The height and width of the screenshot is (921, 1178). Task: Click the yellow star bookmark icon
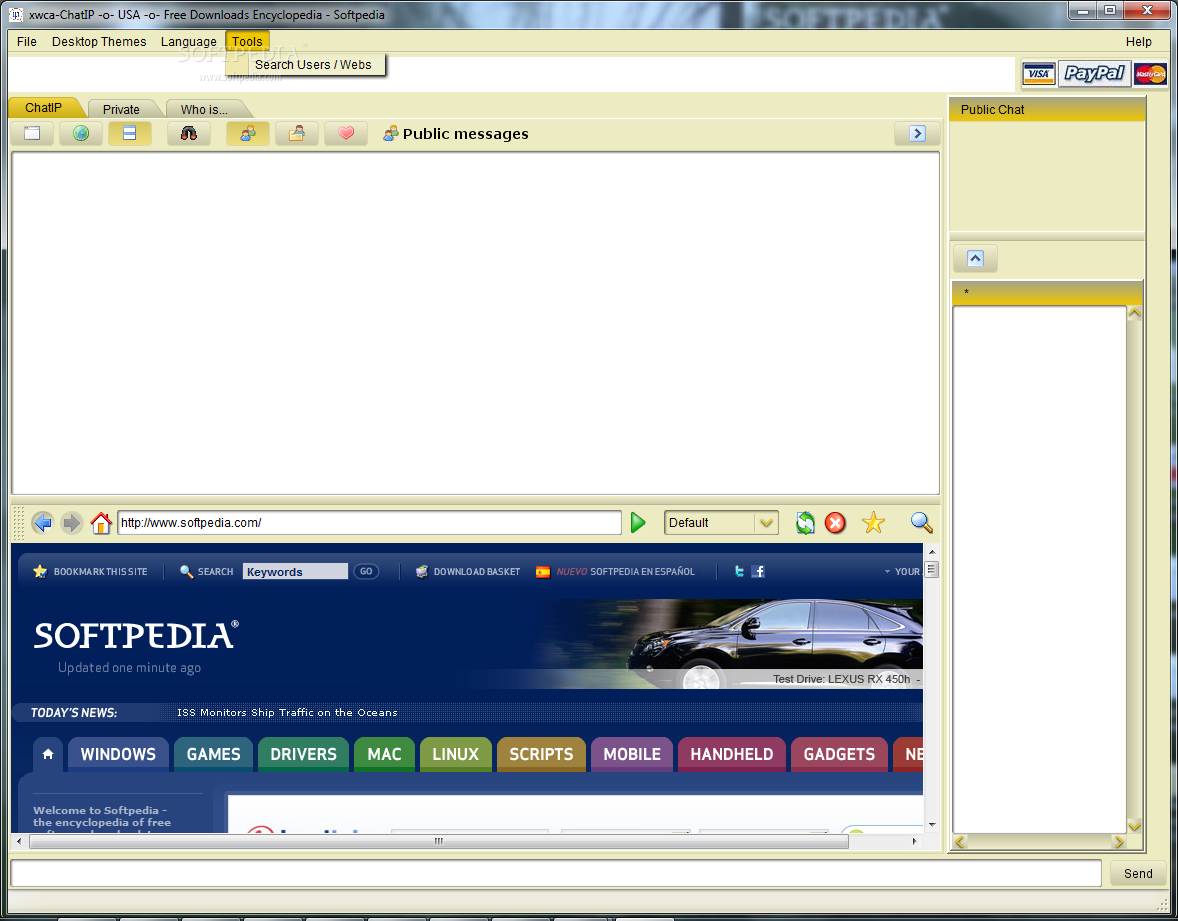pyautogui.click(x=873, y=522)
